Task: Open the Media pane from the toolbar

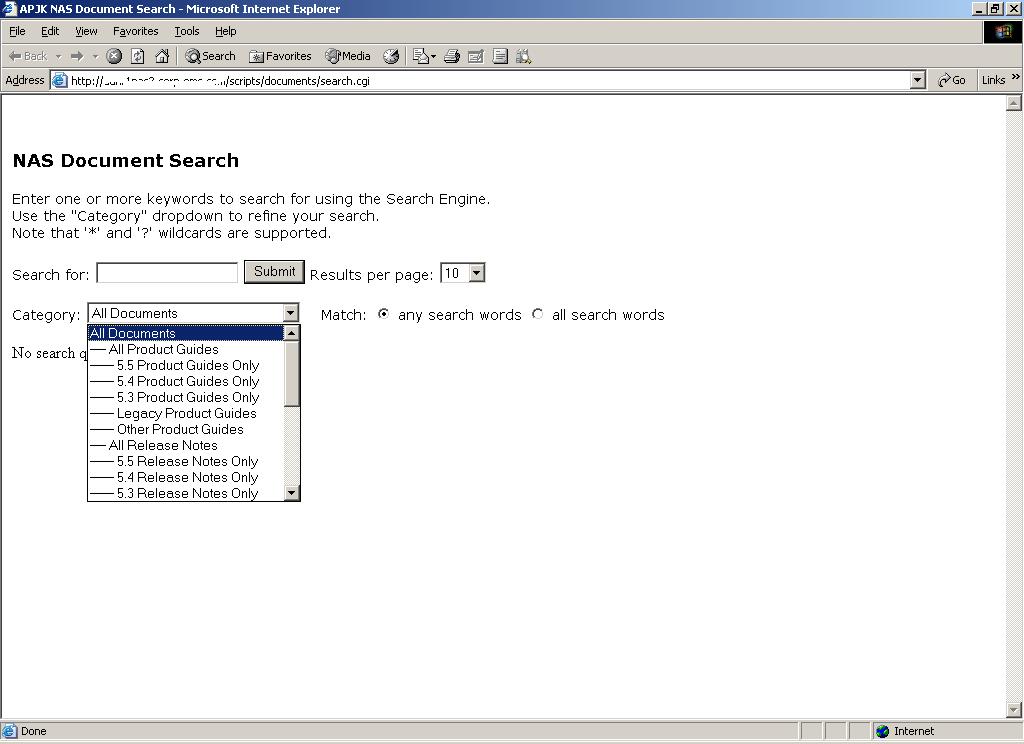Action: (348, 56)
